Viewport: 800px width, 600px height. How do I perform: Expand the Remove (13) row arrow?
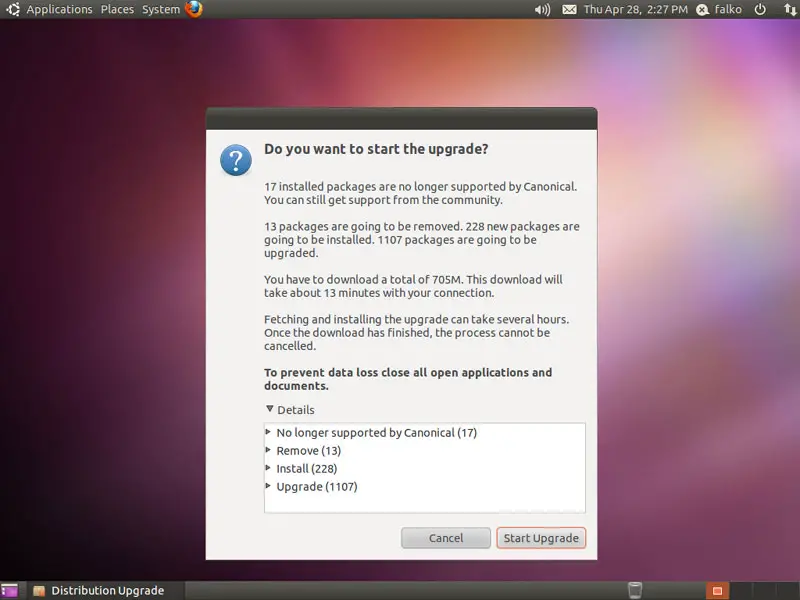(x=268, y=450)
